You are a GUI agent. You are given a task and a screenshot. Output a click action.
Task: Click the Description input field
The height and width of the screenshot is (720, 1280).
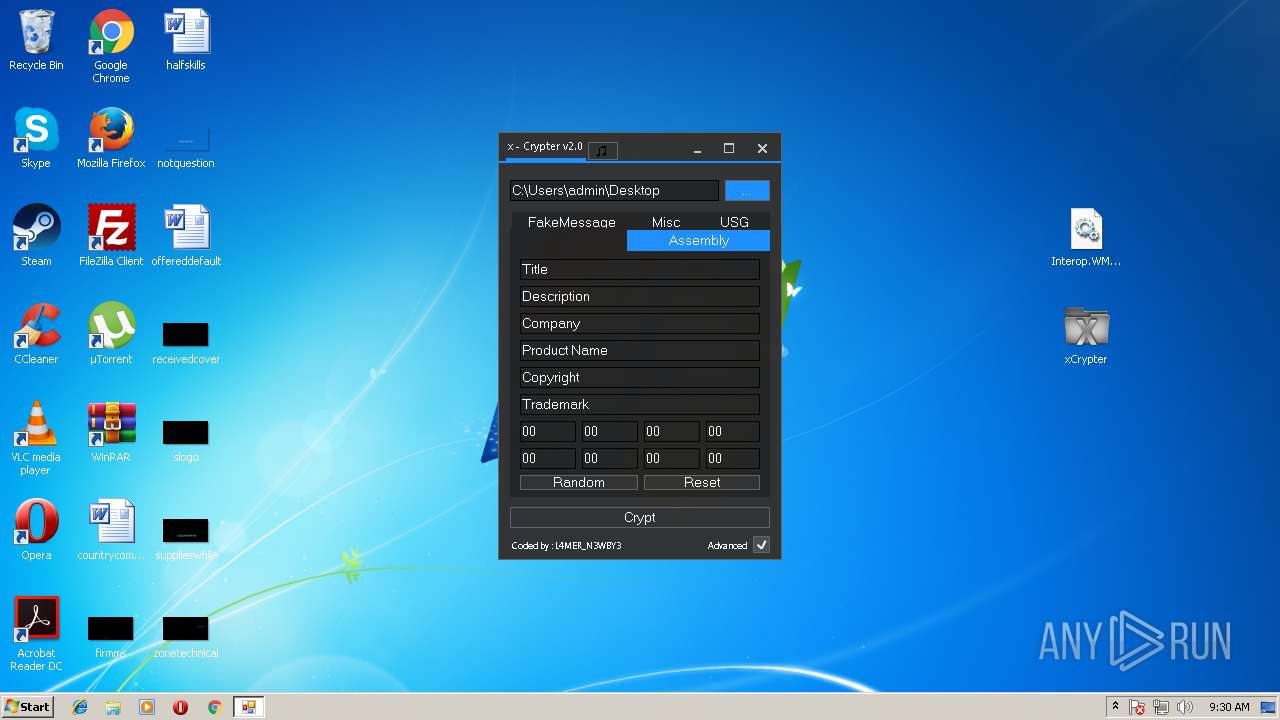pyautogui.click(x=640, y=296)
